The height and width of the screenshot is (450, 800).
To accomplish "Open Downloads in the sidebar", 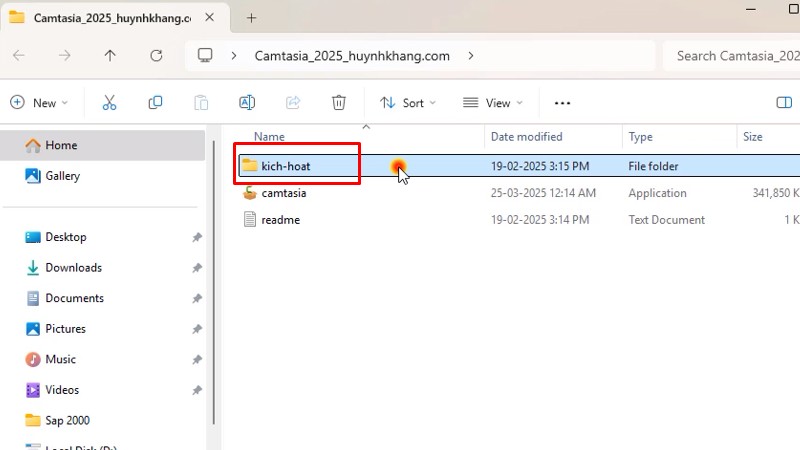I will [73, 268].
